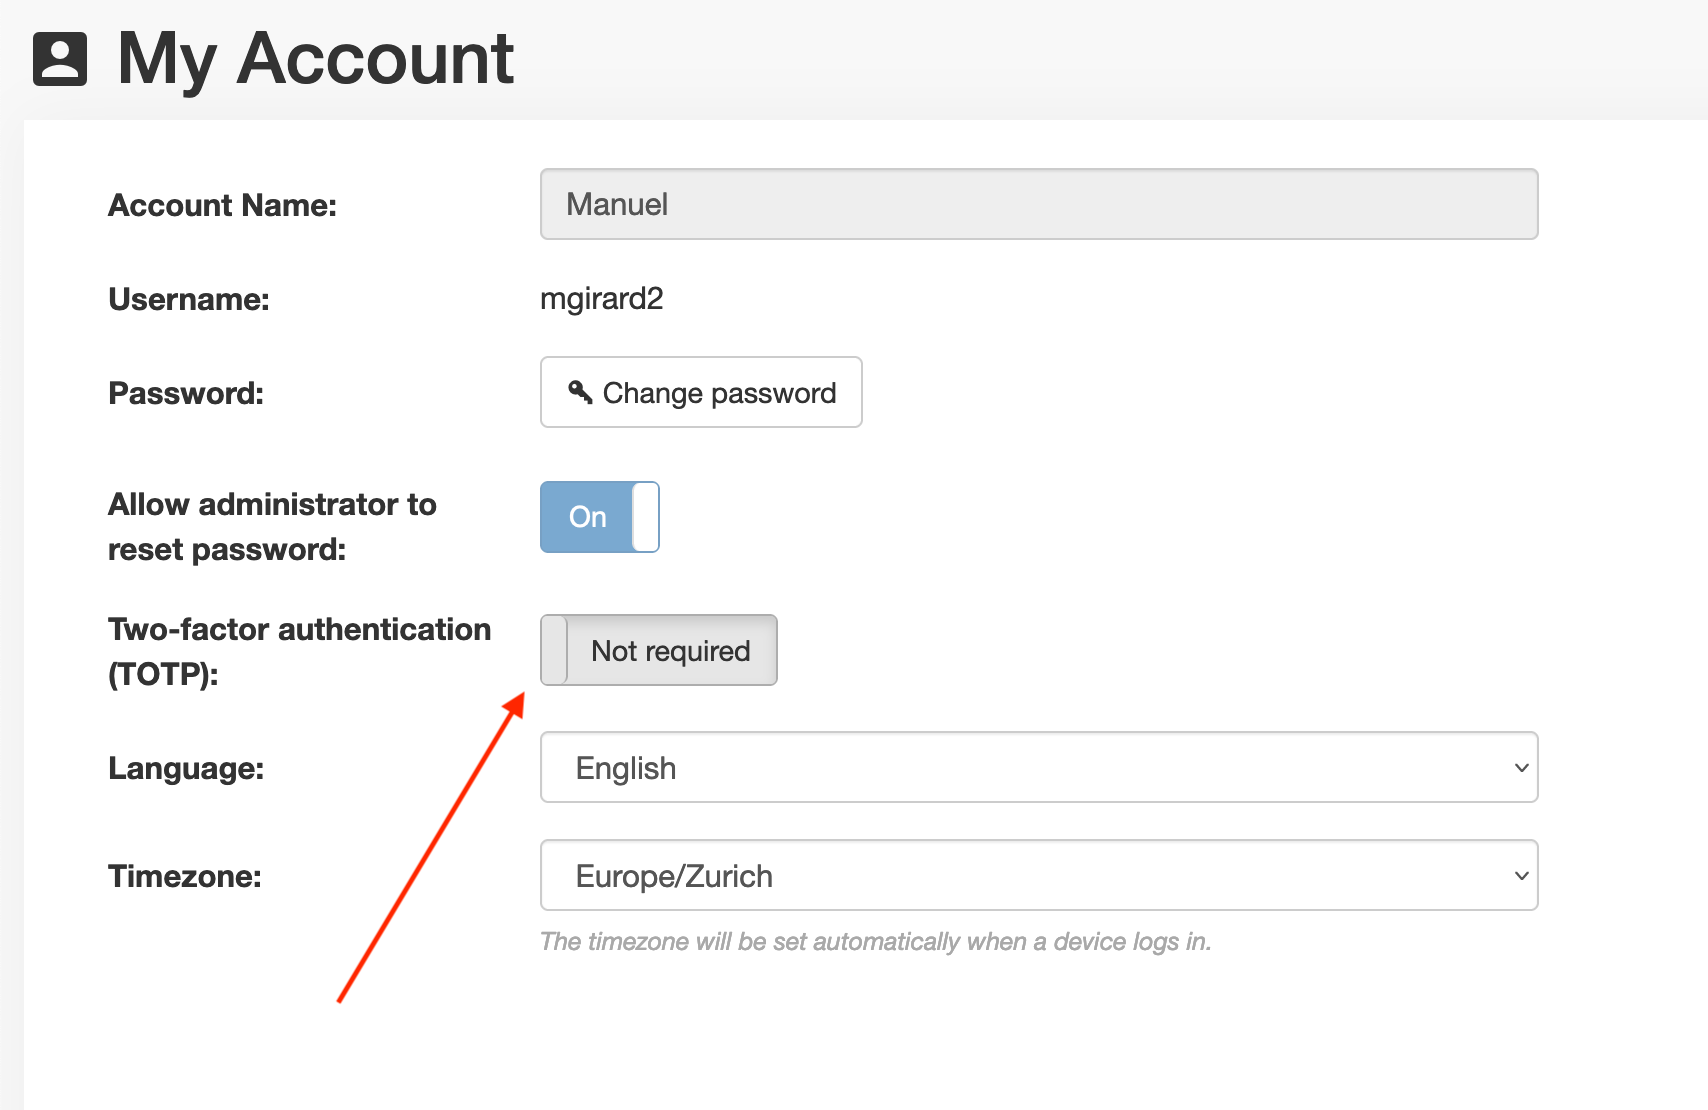Click the "Timezone:" label

pyautogui.click(x=185, y=876)
